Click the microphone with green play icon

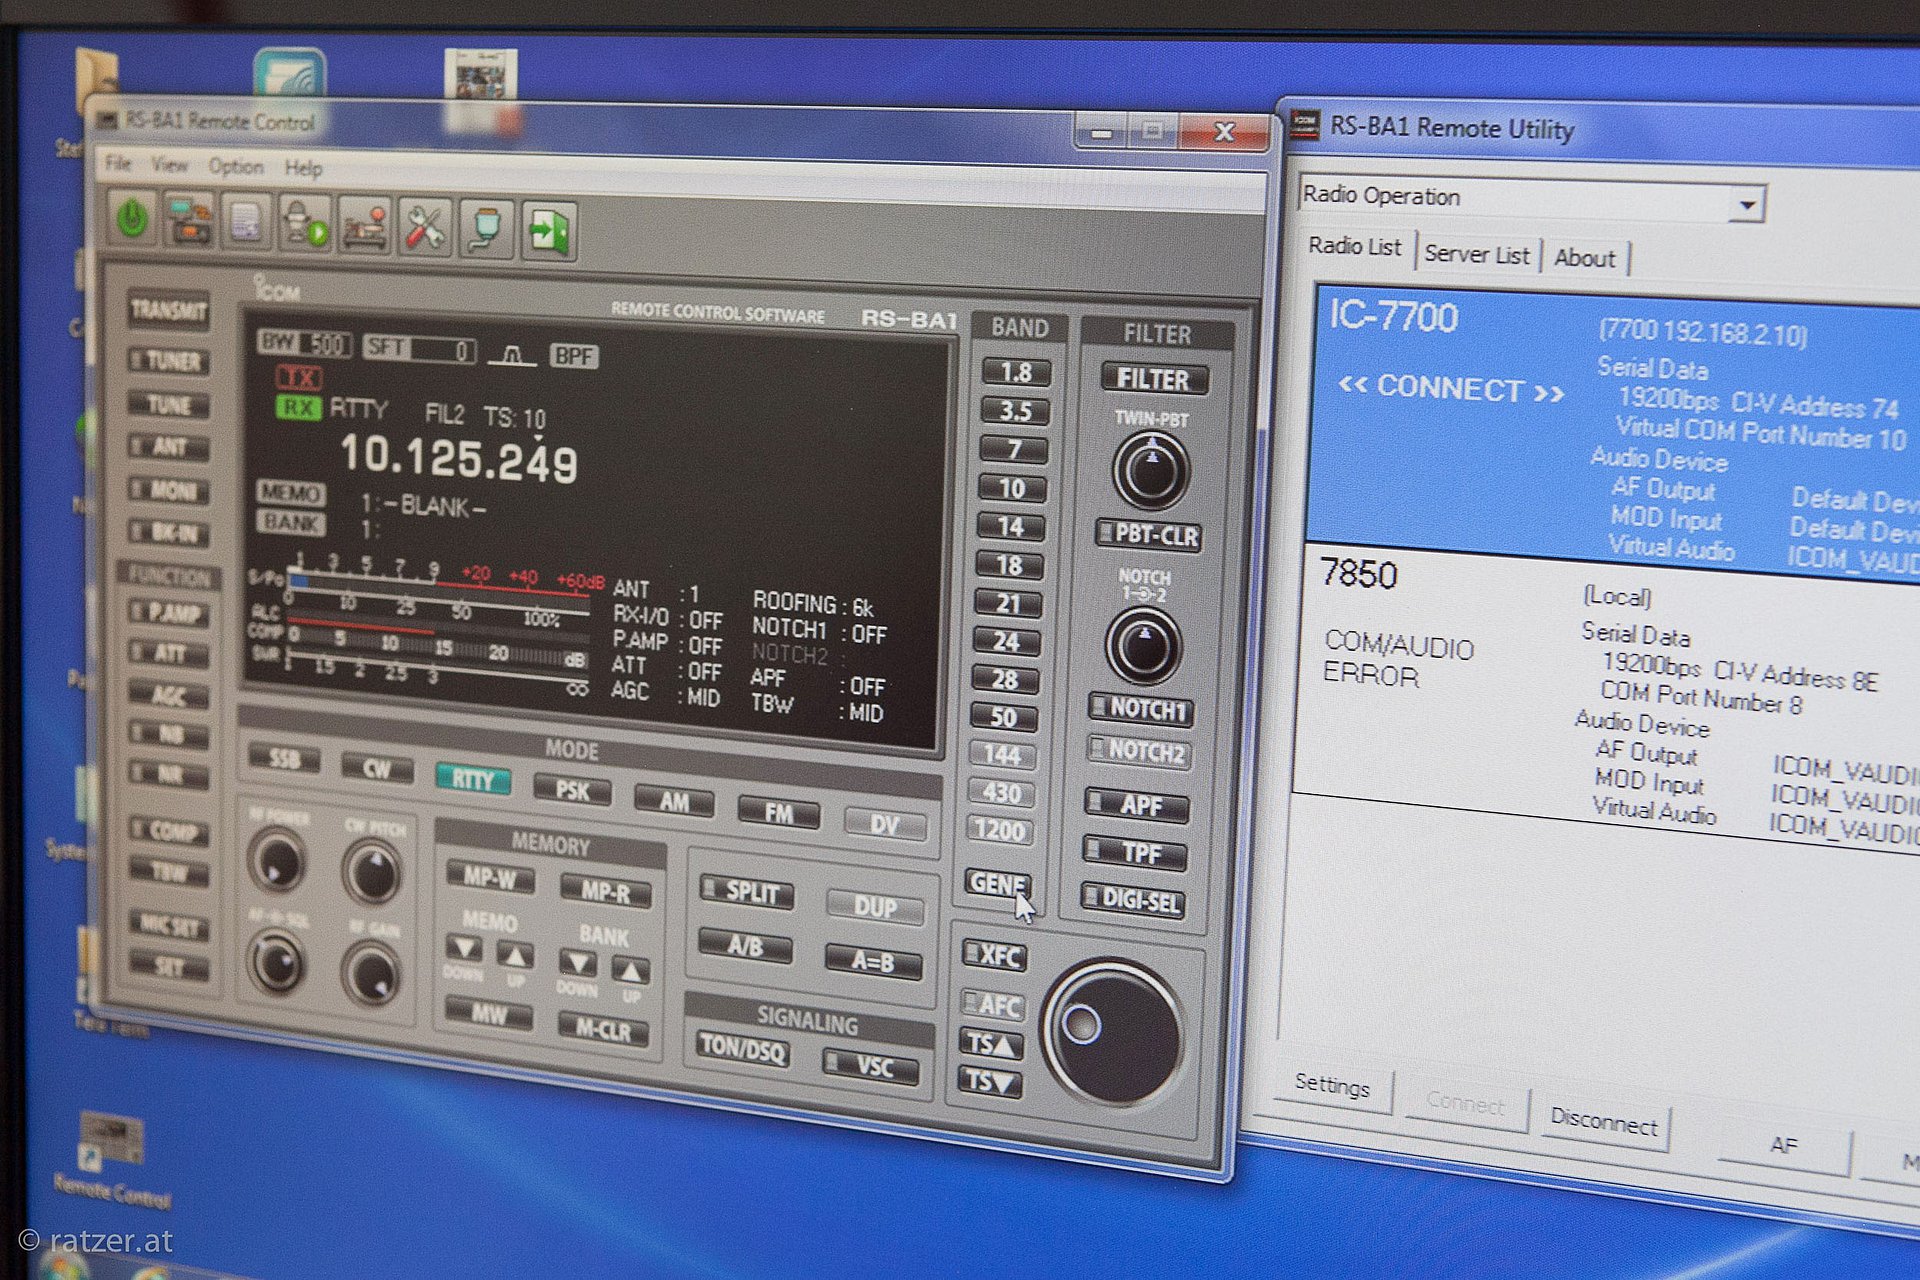coord(305,224)
